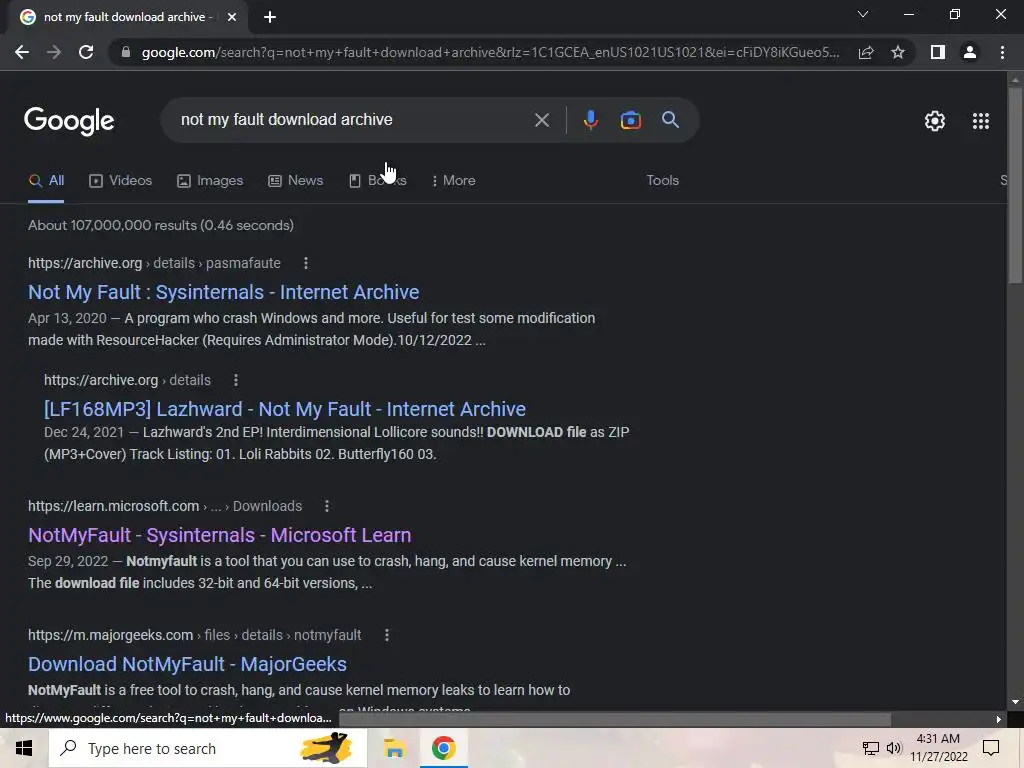Viewport: 1024px width, 768px height.
Task: Open Google quick settings gear
Action: (x=935, y=121)
